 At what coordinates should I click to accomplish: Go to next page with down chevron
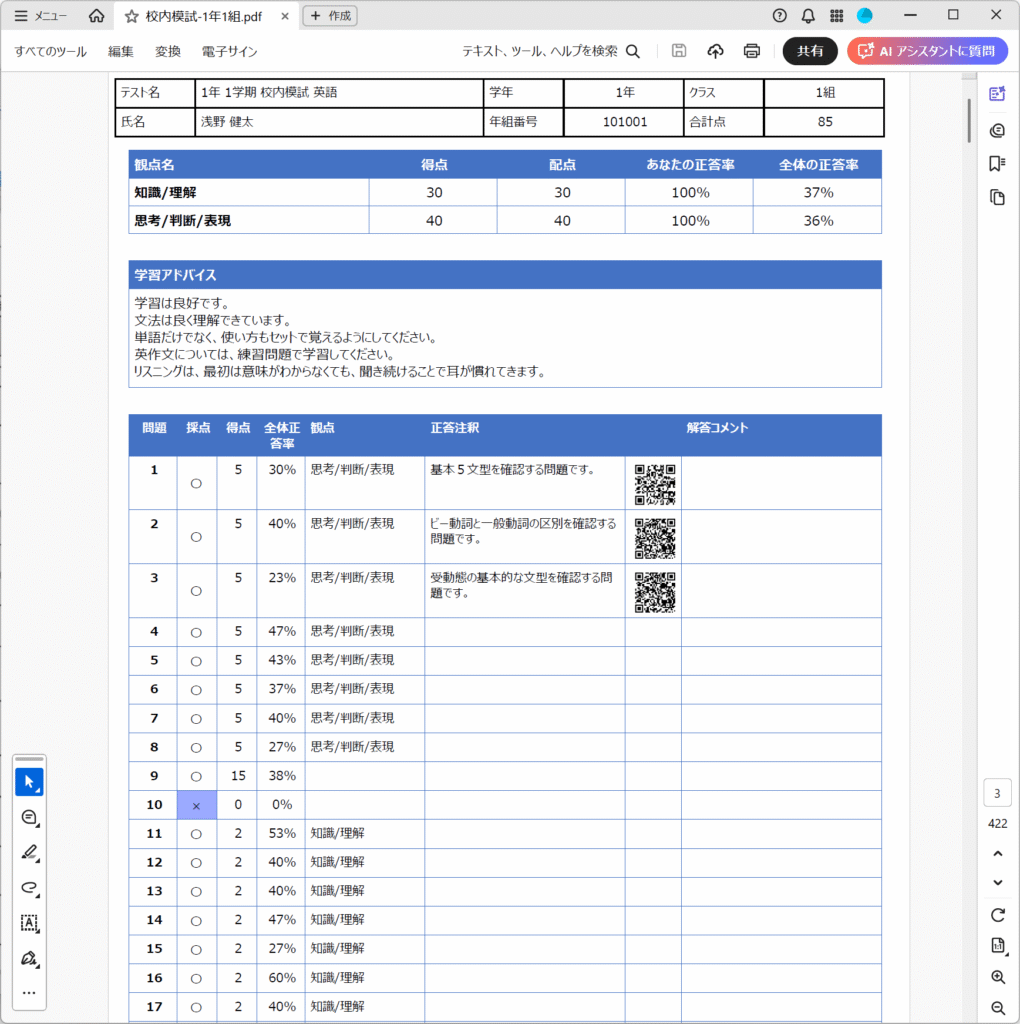[997, 882]
